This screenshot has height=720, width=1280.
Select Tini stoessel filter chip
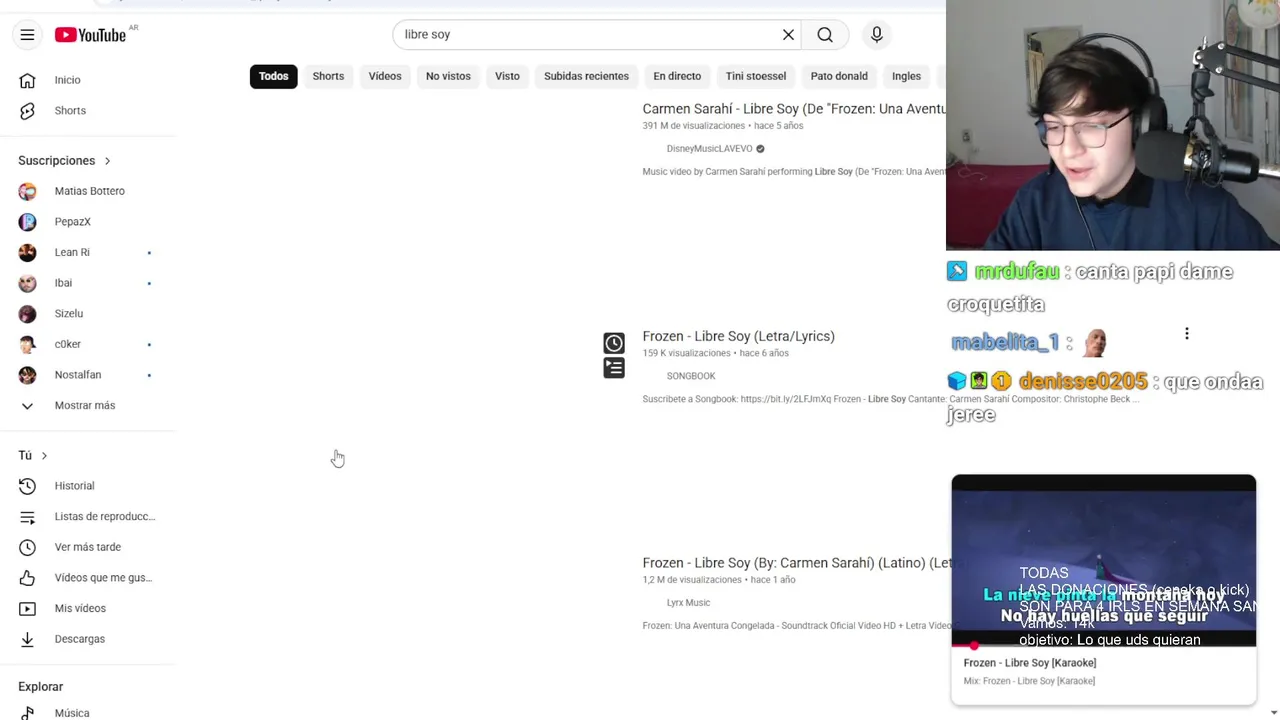(756, 76)
